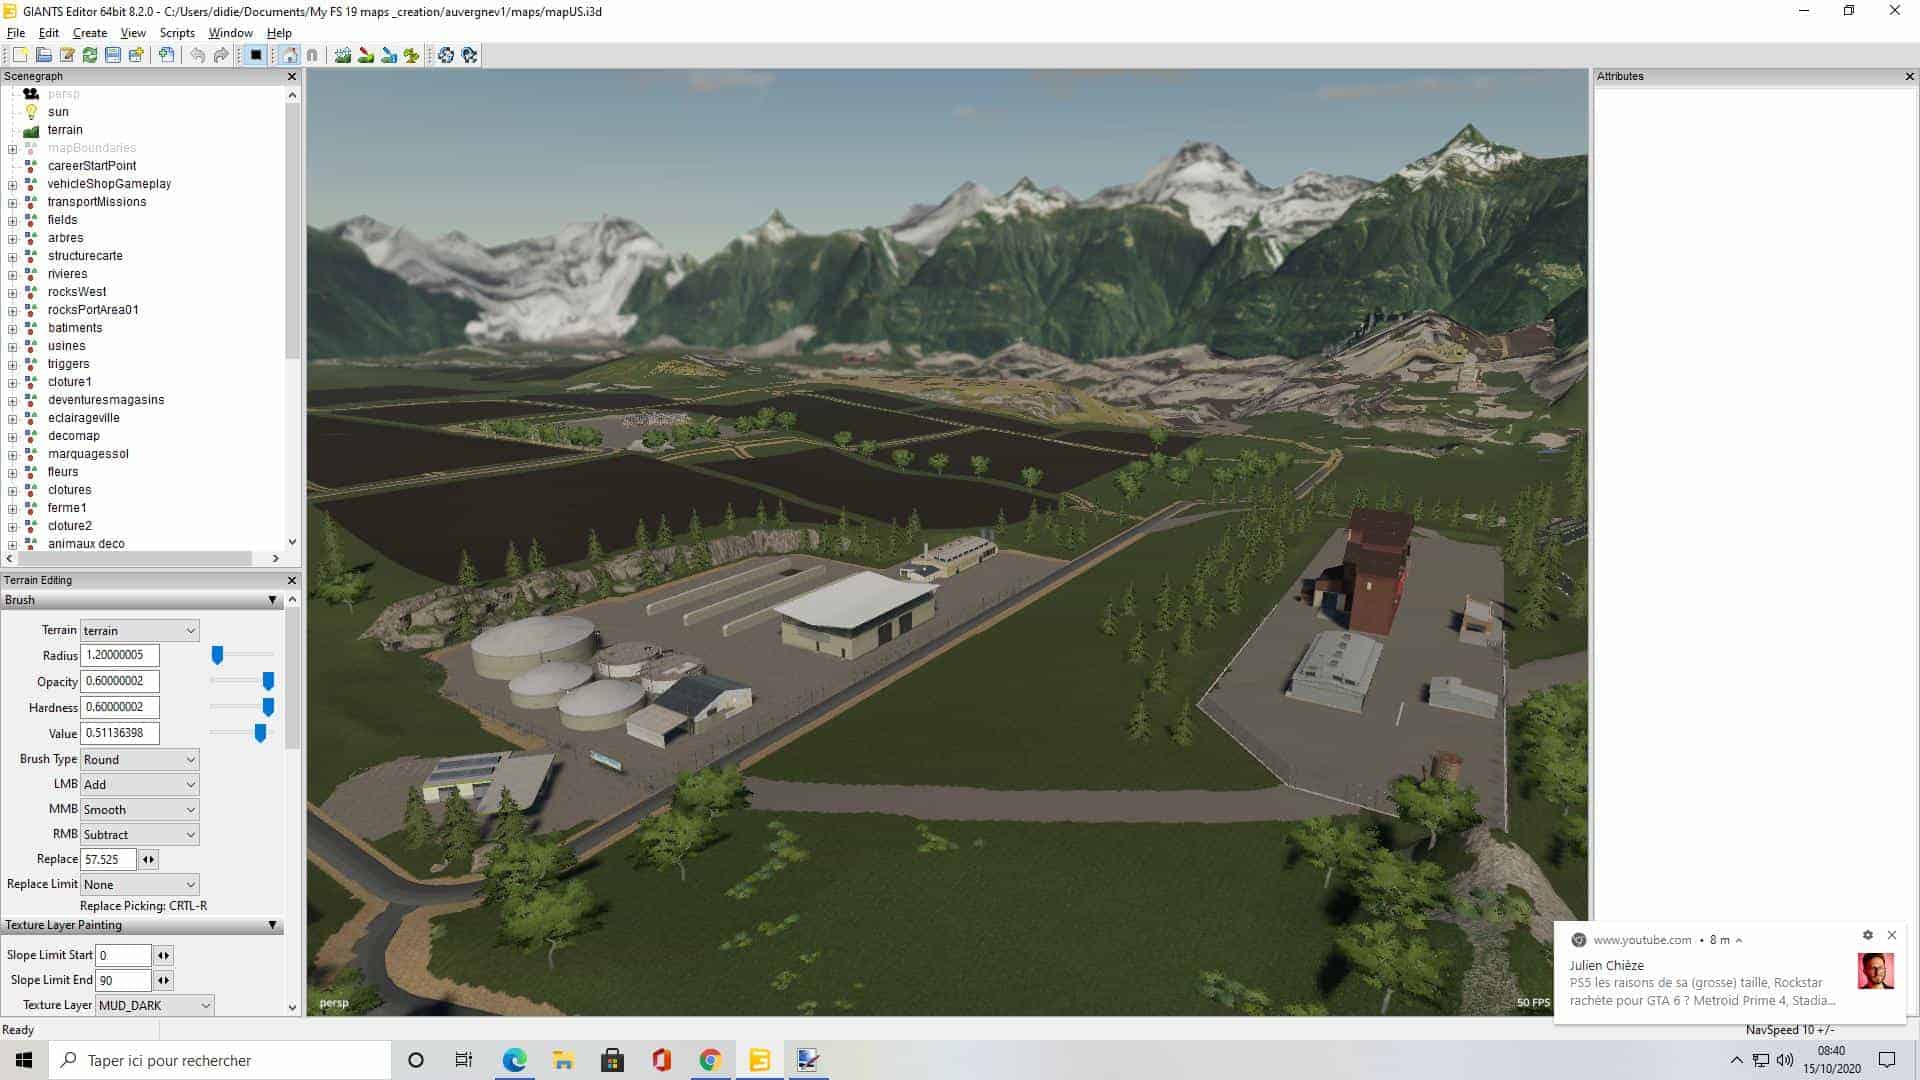Select the terrain item in Scenegraph

coord(65,130)
